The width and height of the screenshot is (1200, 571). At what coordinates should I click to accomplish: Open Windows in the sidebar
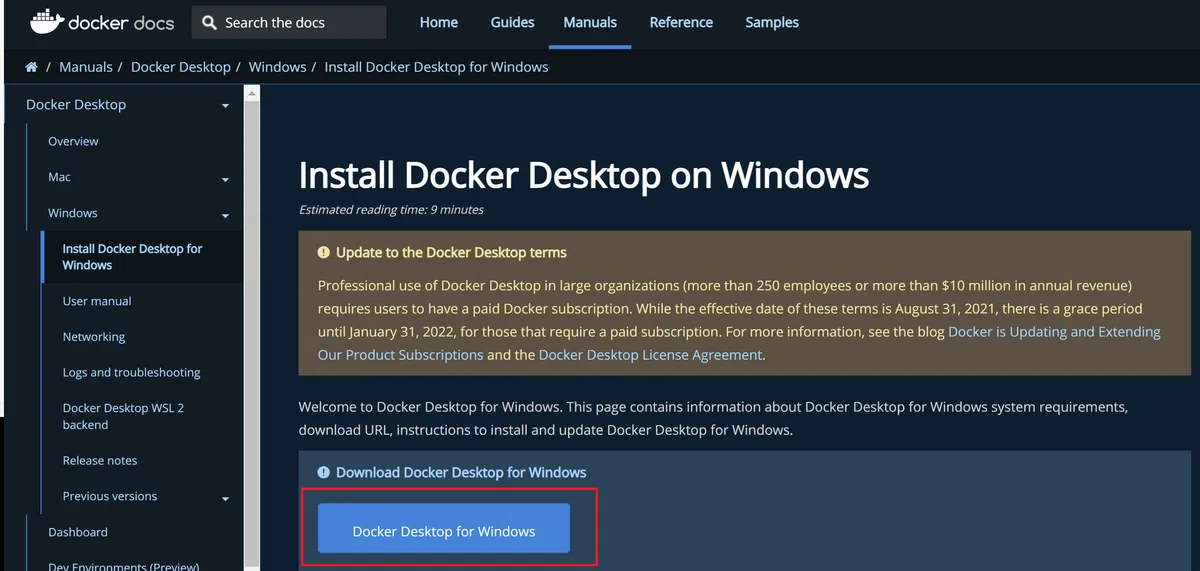73,213
